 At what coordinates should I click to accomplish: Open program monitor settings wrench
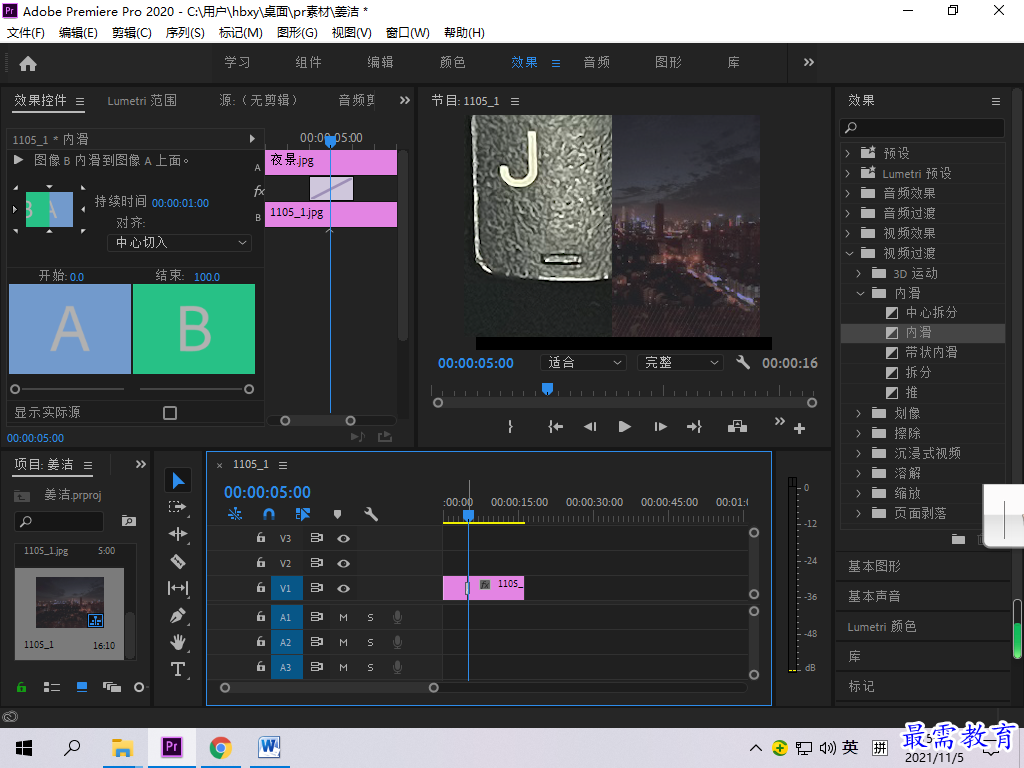click(x=743, y=362)
